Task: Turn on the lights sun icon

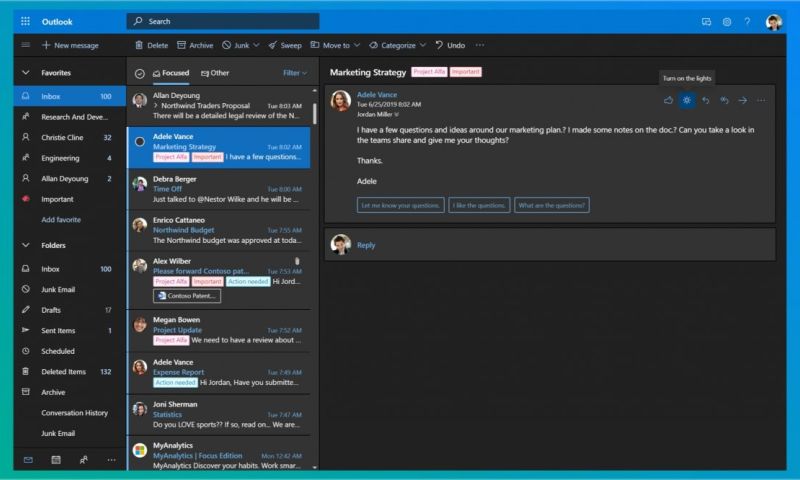Action: tap(687, 100)
